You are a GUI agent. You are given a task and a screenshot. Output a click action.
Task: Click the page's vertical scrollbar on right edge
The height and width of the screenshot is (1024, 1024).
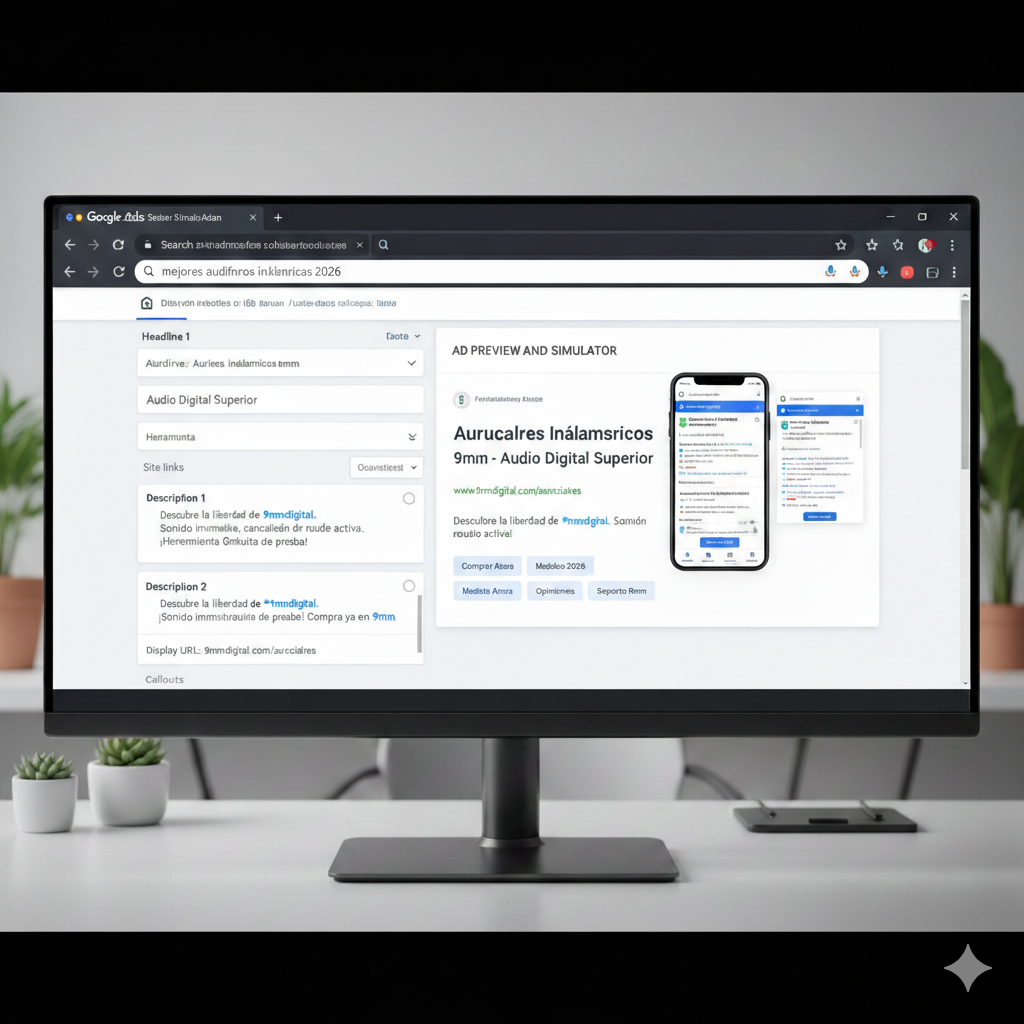point(964,380)
